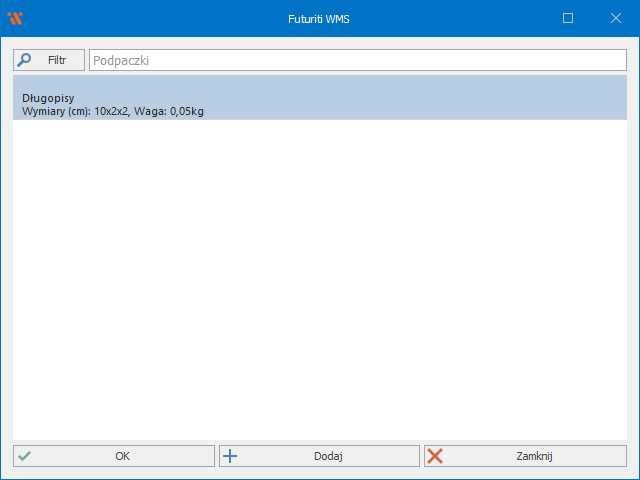Image resolution: width=640 pixels, height=480 pixels.
Task: Click the Filtr label text
Action: (57, 60)
